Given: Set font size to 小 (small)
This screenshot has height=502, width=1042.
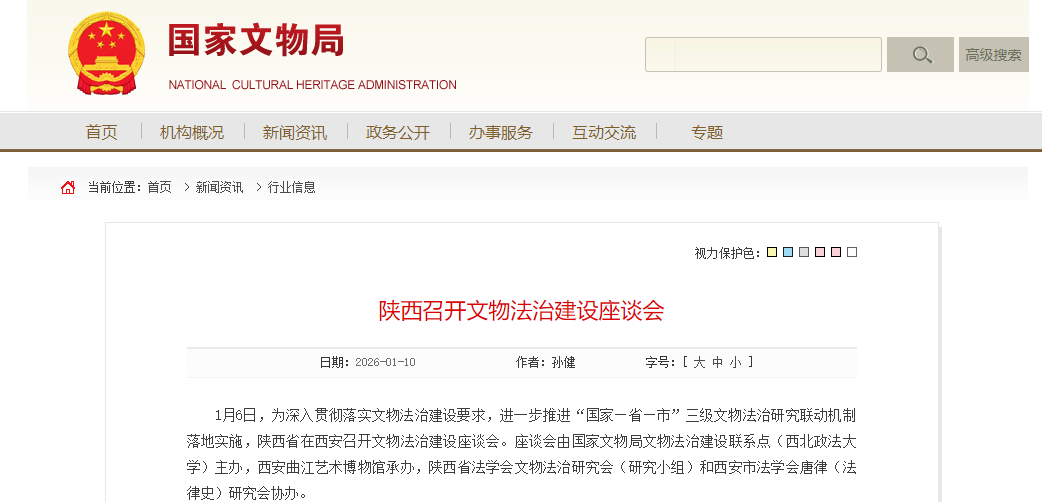Looking at the screenshot, I should tap(735, 362).
